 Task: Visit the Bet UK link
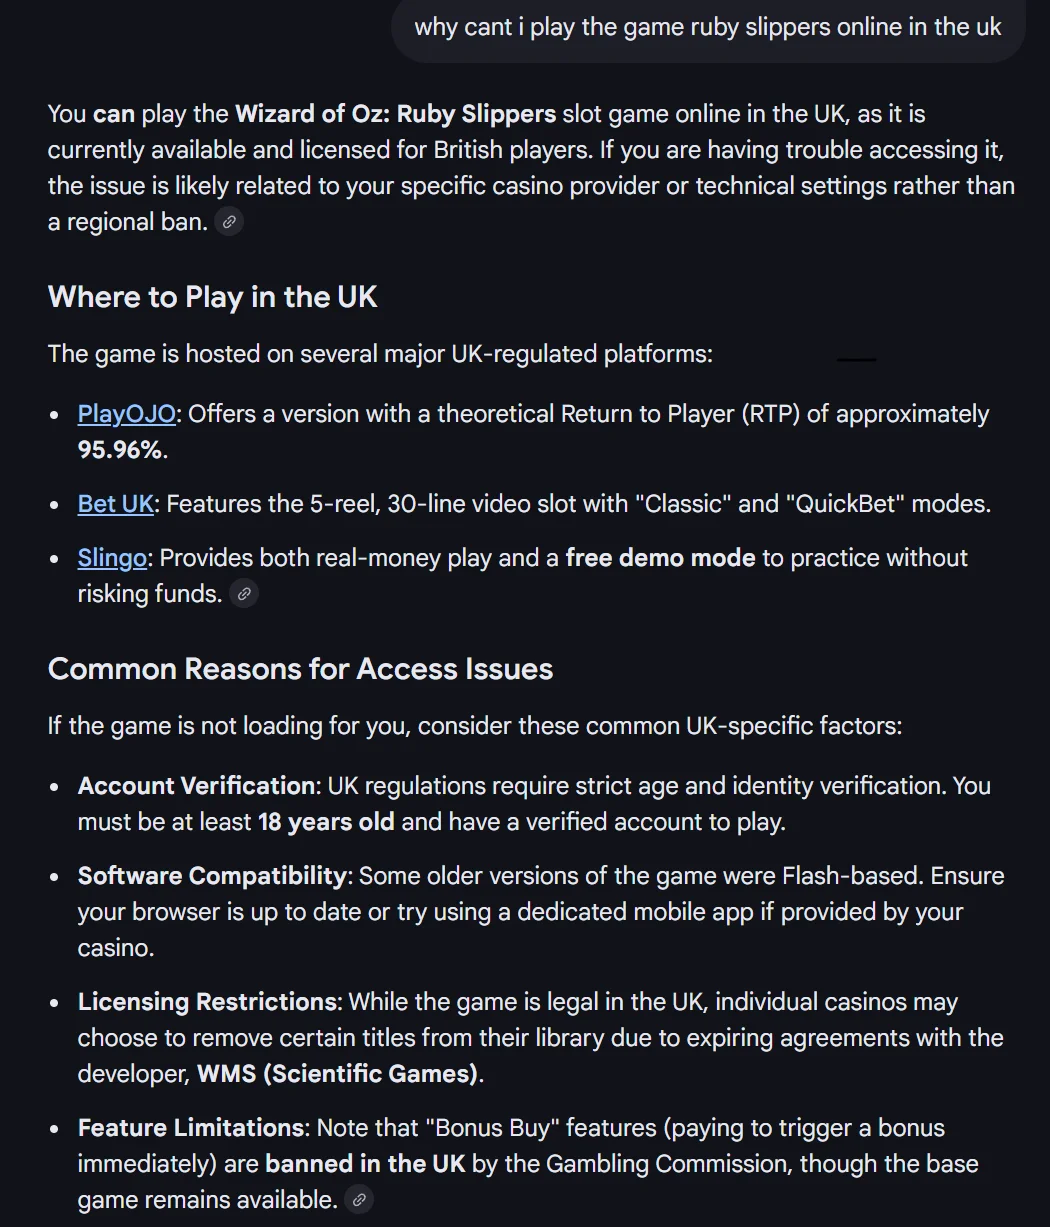pos(116,504)
